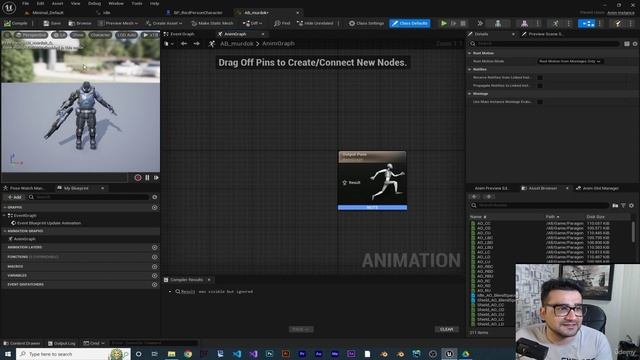The image size is (640, 360).
Task: Click the graph navigate forward arrow
Action: pyautogui.click(x=196, y=43)
